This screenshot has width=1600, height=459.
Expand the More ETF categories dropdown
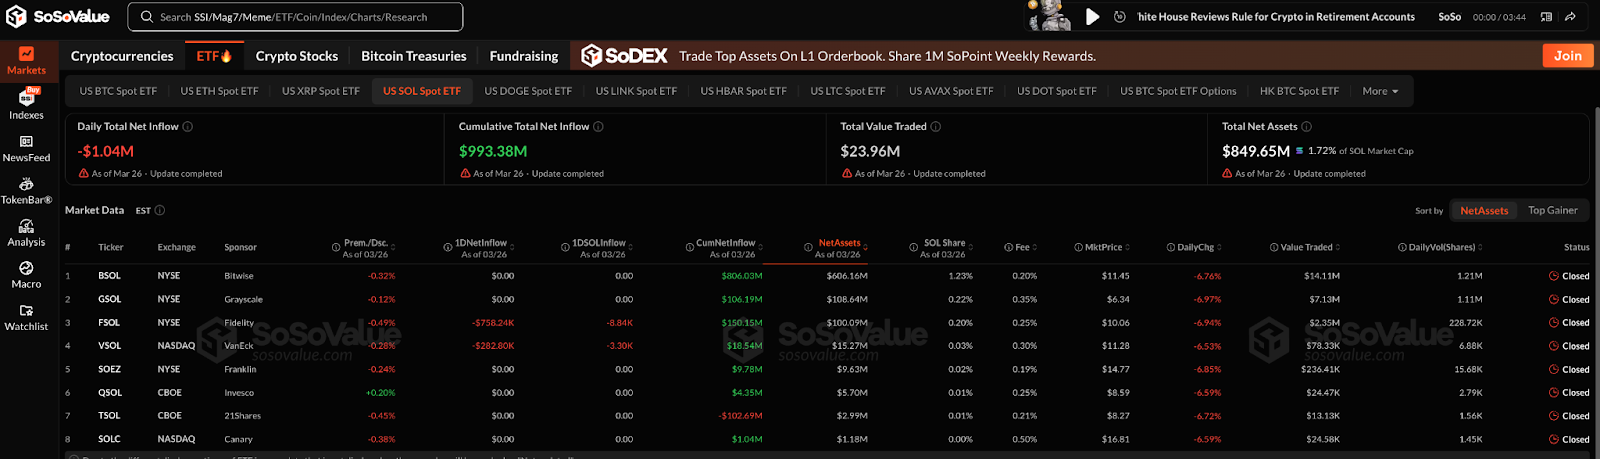click(1380, 91)
